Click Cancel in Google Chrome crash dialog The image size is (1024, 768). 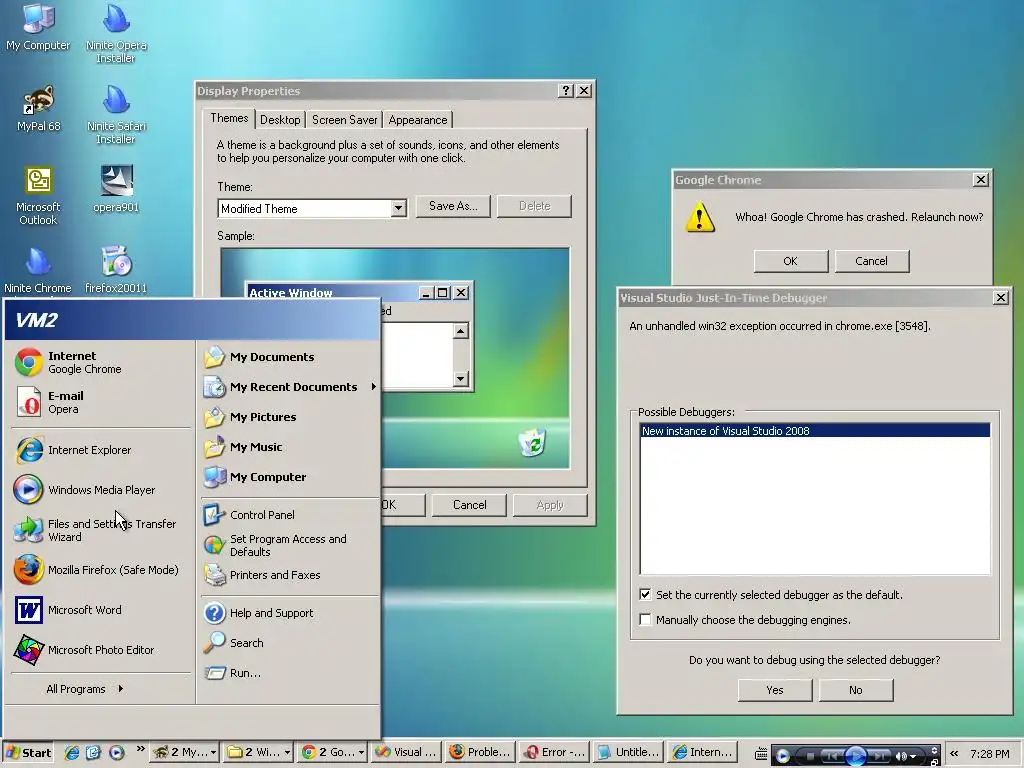872,261
